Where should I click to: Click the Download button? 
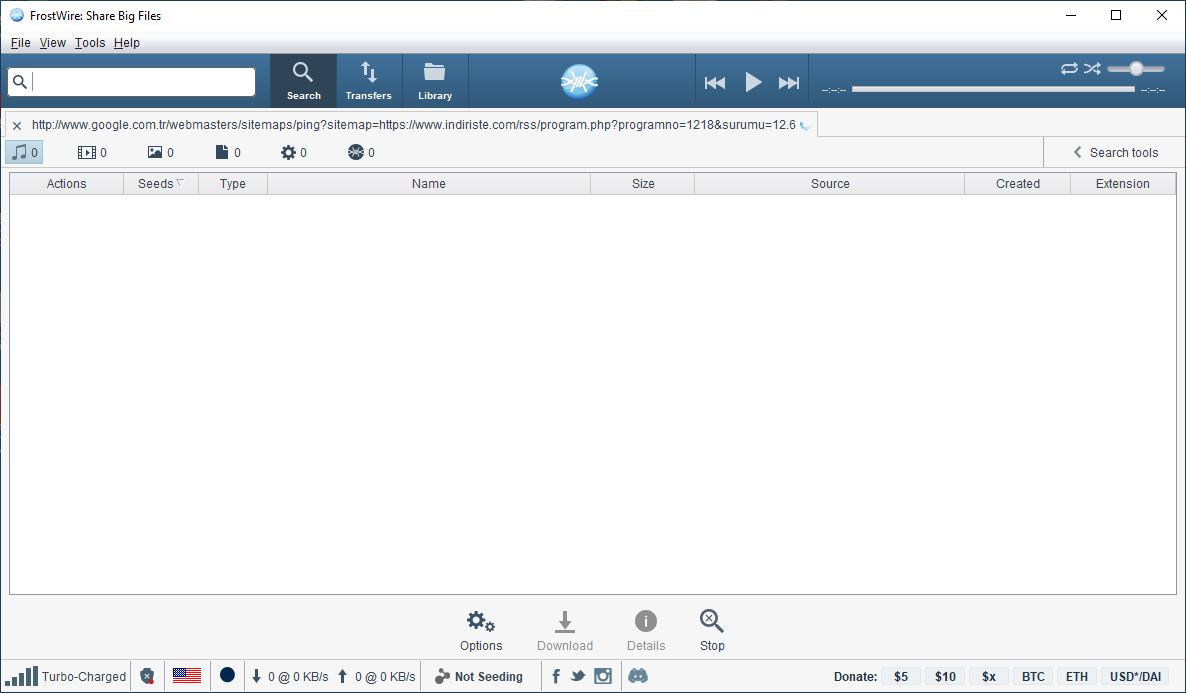565,631
